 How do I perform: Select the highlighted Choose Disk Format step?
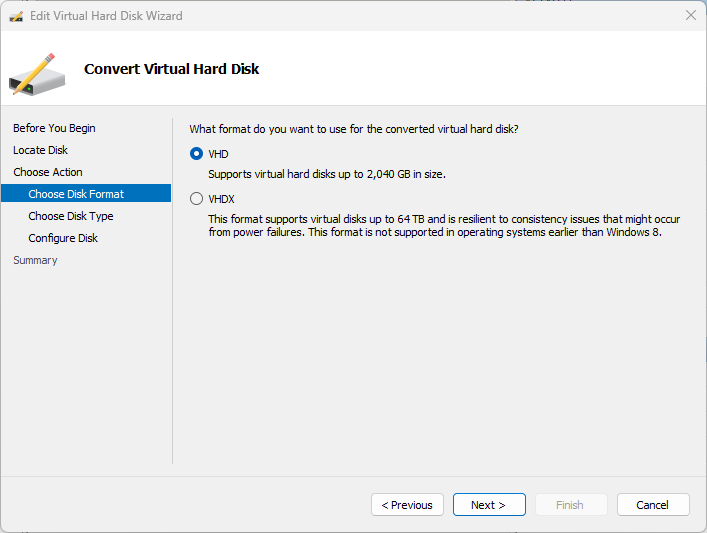76,194
